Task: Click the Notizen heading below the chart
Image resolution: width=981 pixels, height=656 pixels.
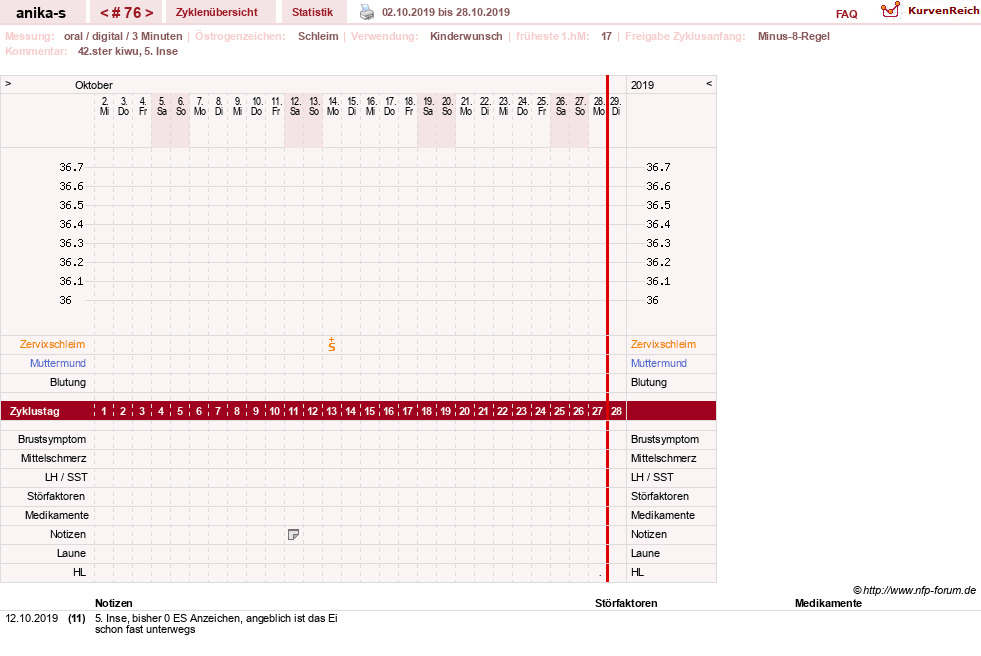Action: coord(114,603)
